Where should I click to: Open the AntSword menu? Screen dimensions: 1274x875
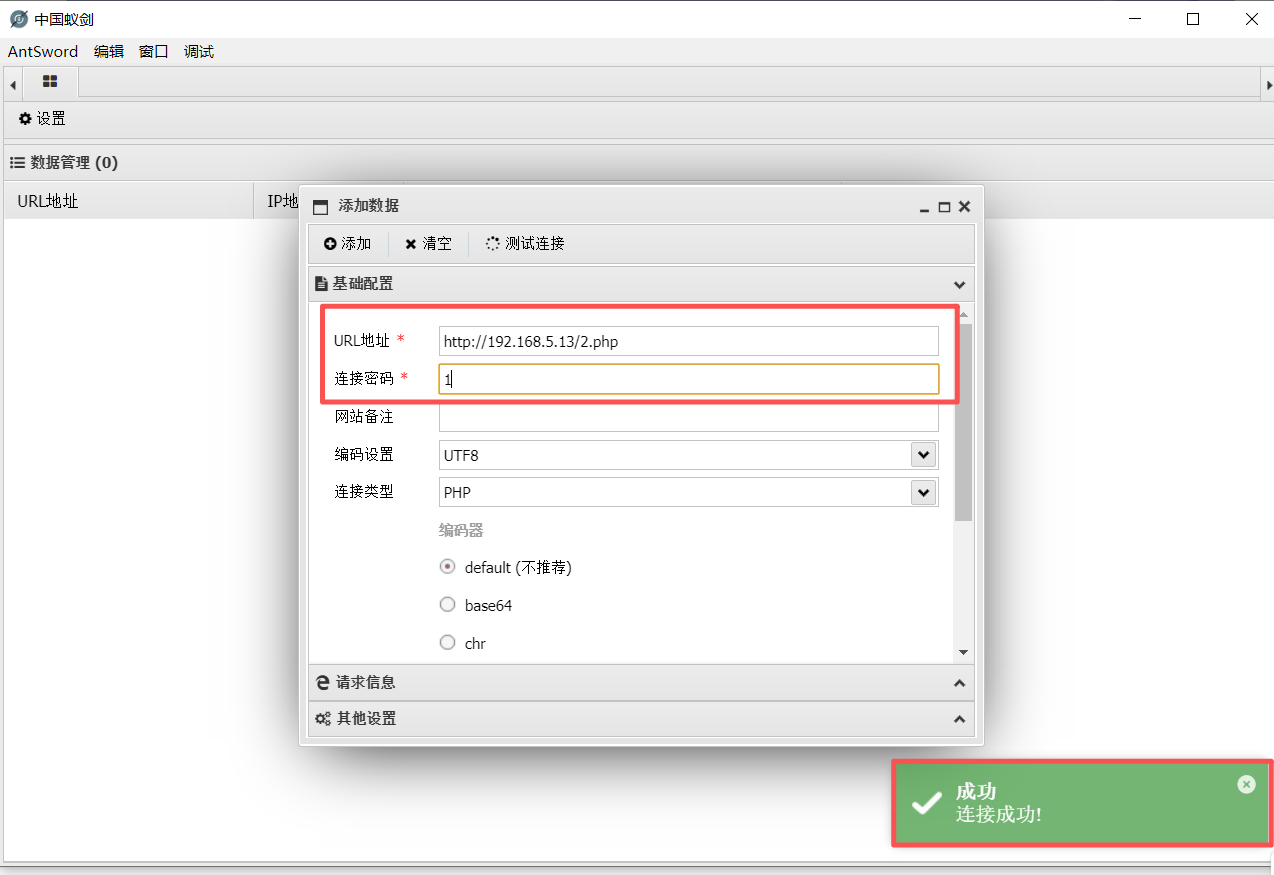point(43,51)
